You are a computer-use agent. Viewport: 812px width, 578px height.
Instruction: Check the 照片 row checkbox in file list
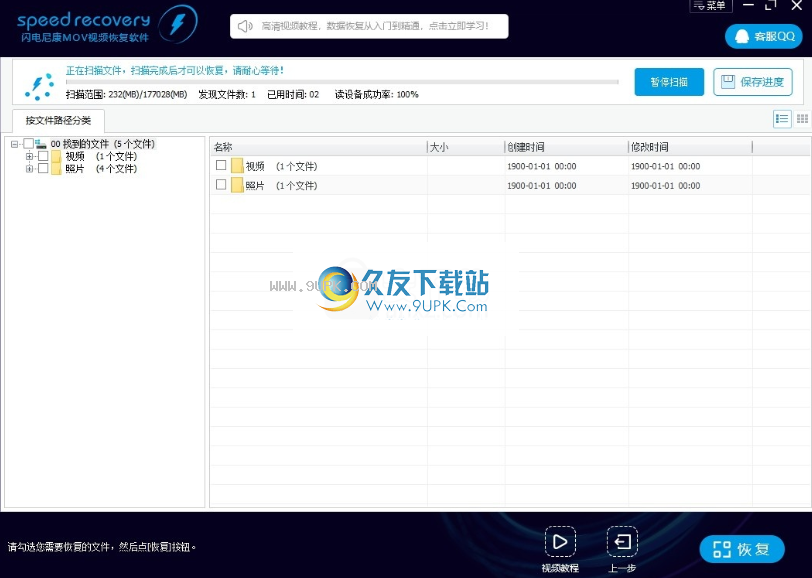(221, 184)
